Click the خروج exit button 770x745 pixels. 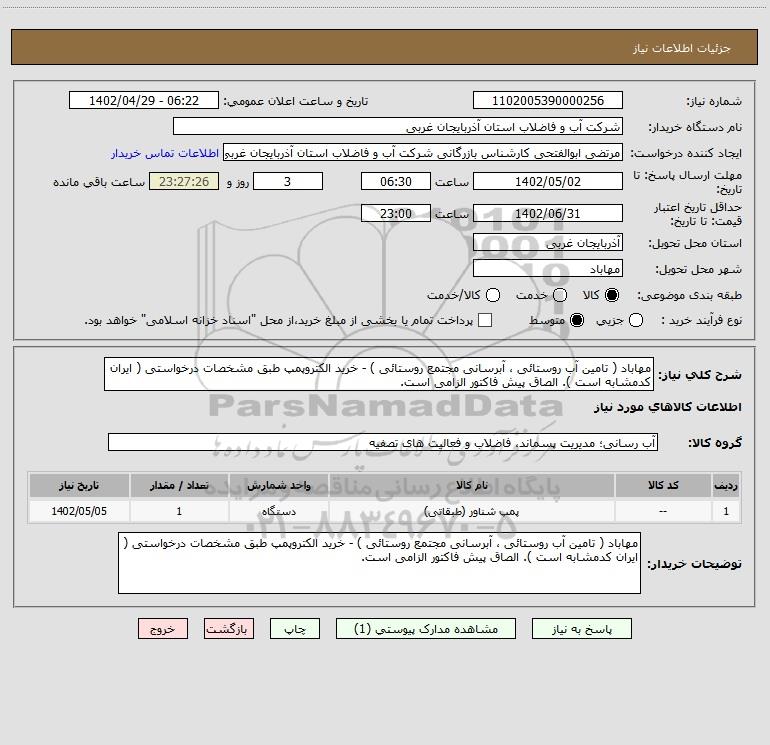(x=163, y=629)
